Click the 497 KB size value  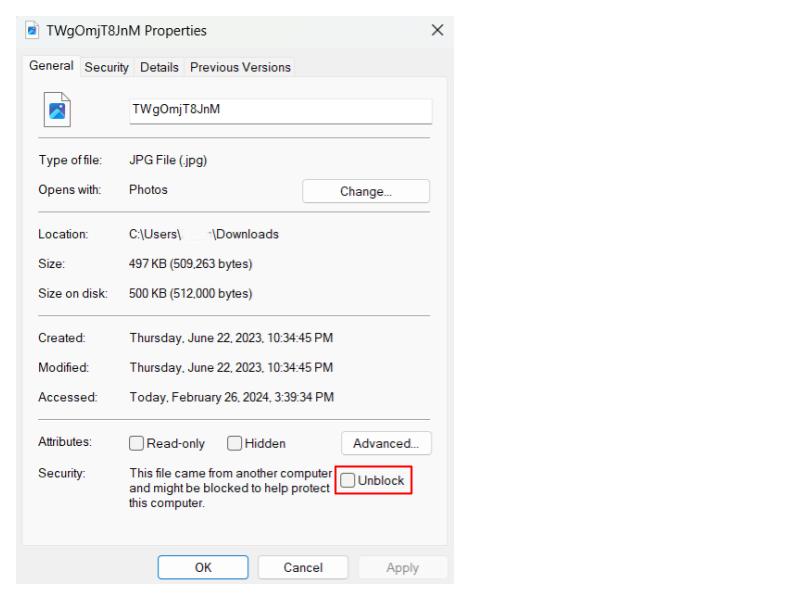coord(190,264)
